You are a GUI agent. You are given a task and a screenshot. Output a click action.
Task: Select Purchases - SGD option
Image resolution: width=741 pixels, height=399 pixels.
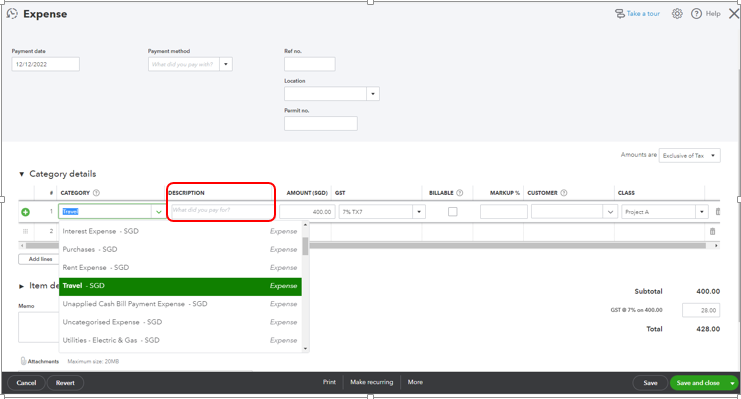(x=180, y=249)
